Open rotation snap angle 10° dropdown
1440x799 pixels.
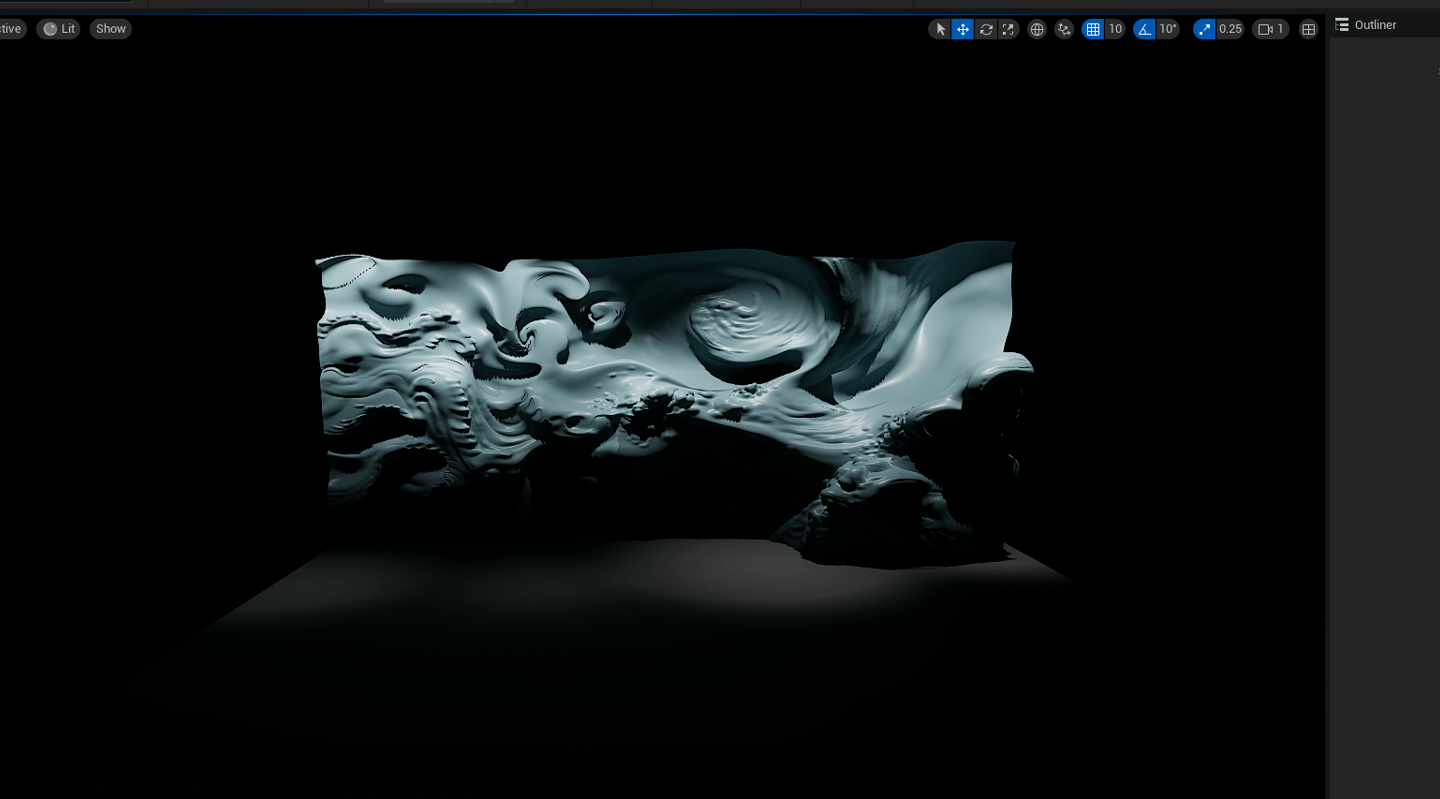tap(1168, 29)
